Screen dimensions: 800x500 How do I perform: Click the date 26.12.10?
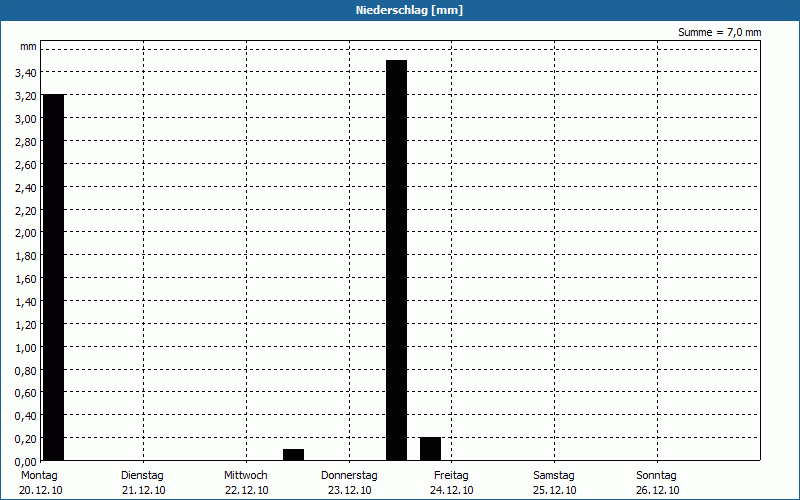[x=658, y=491]
